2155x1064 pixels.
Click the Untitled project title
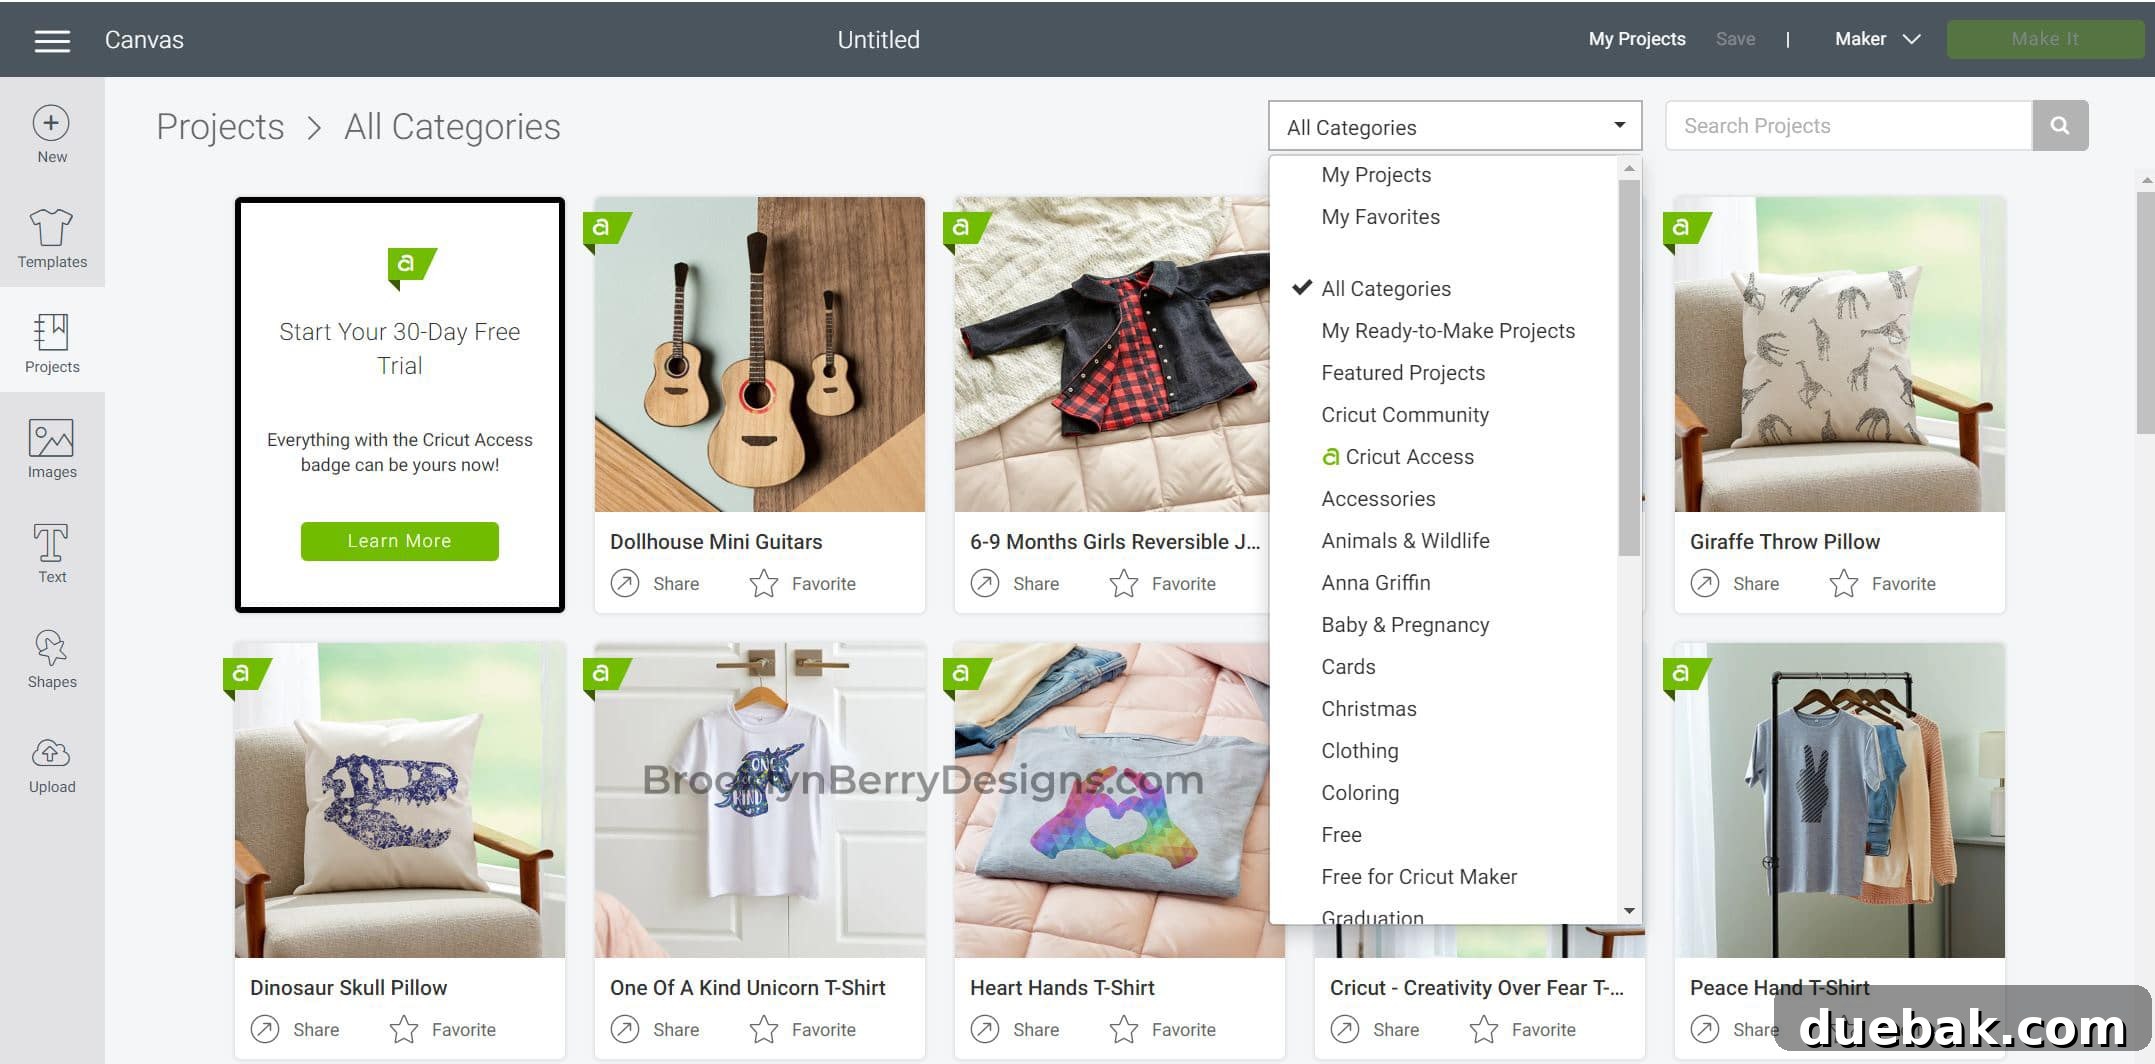point(878,40)
